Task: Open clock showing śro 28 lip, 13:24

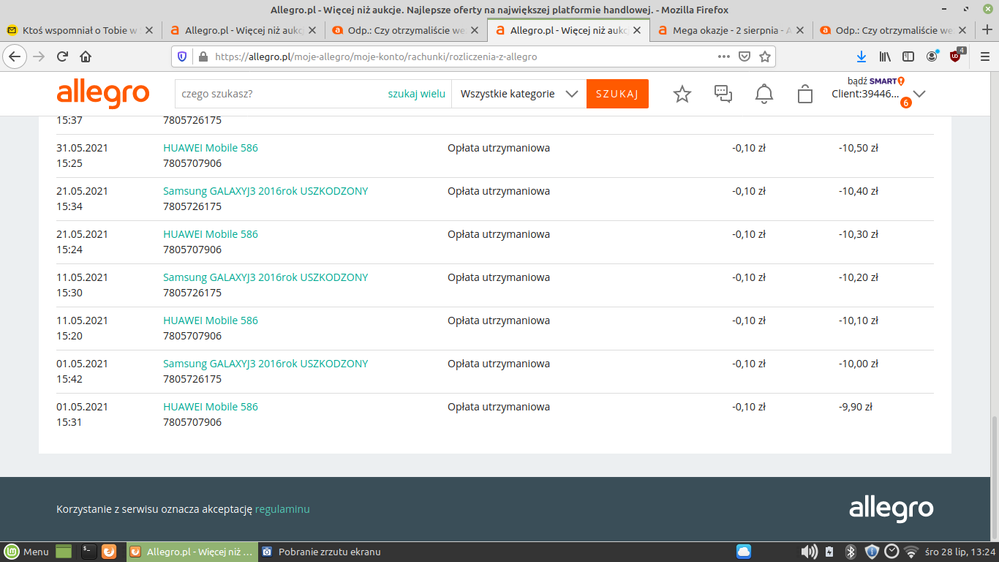Action: [x=960, y=552]
